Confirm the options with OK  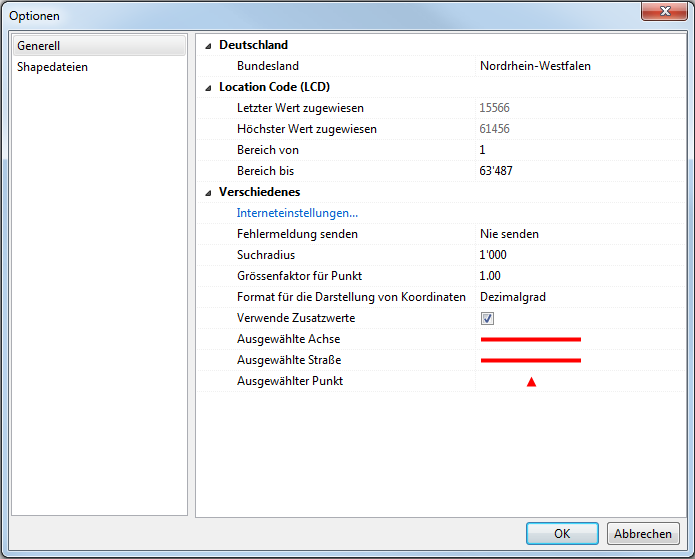[x=562, y=533]
